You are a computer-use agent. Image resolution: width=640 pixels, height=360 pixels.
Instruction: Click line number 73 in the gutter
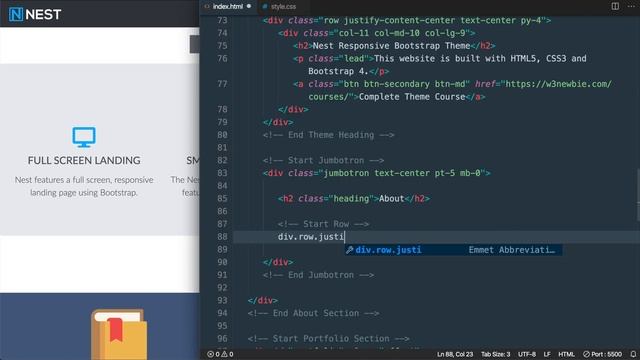[222, 20]
